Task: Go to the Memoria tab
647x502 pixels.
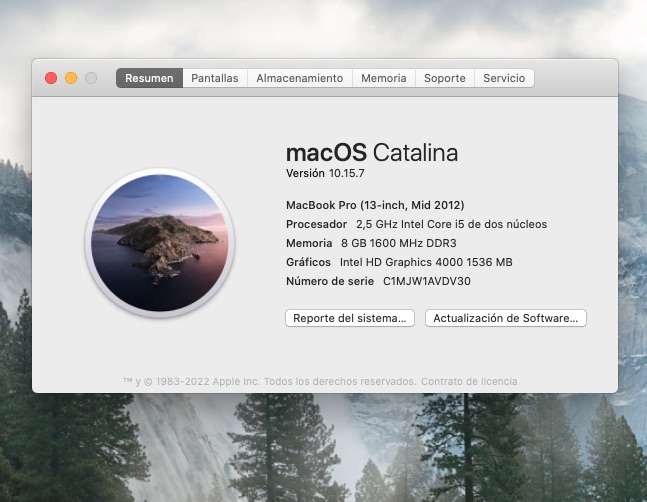Action: pos(383,78)
